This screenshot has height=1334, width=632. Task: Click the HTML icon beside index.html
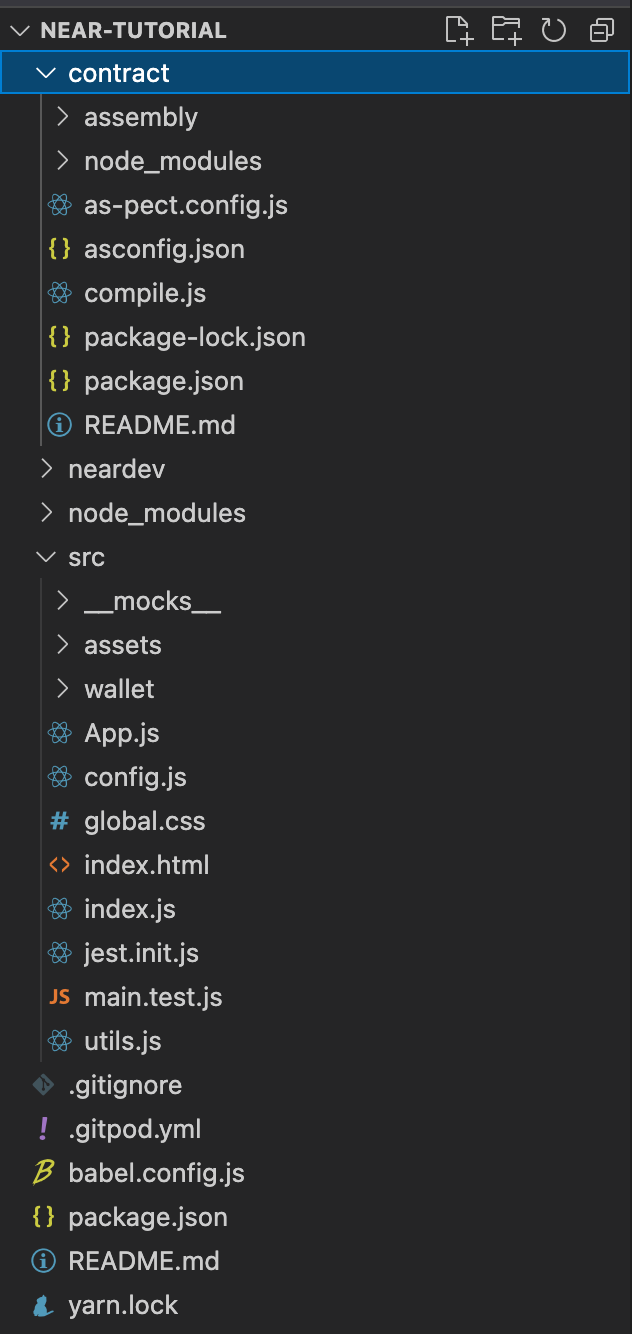[x=60, y=864]
